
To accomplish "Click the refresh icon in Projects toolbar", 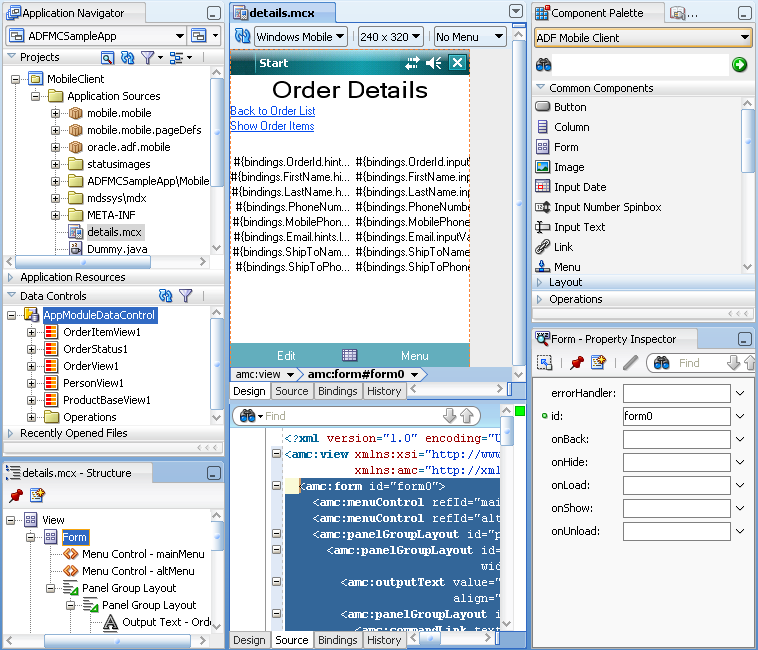I will [128, 58].
